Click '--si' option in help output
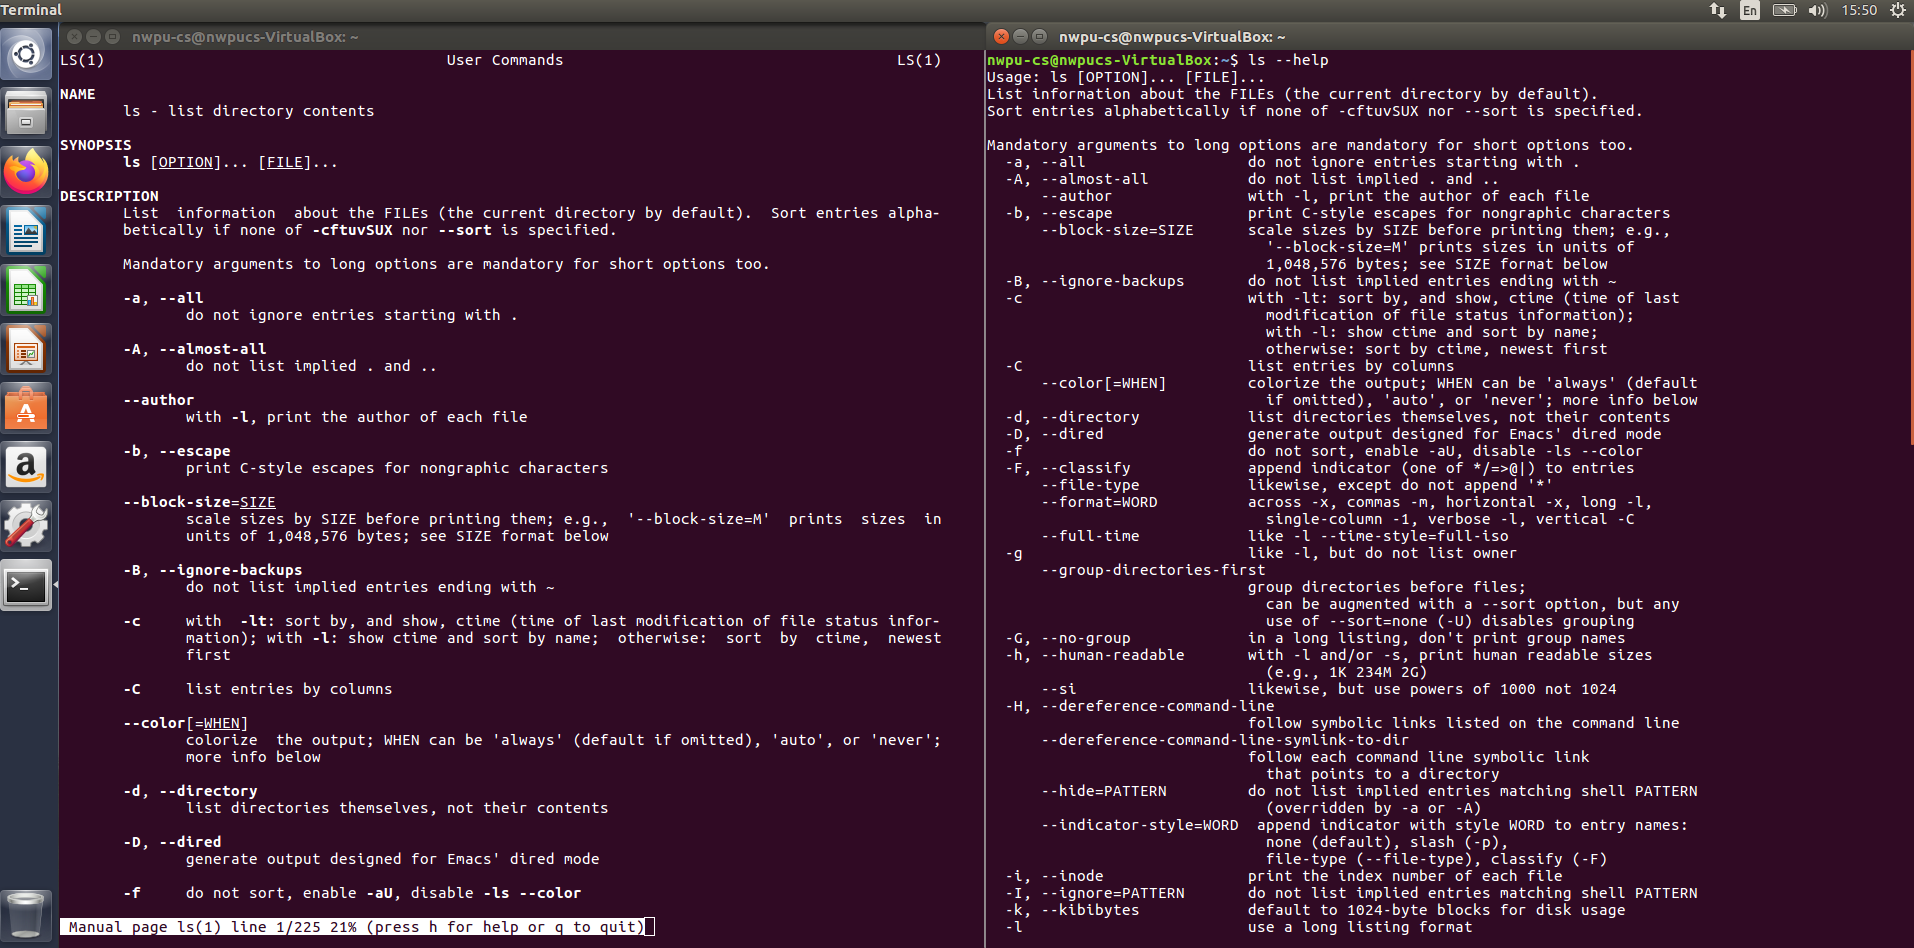This screenshot has height=948, width=1914. pyautogui.click(x=1059, y=689)
